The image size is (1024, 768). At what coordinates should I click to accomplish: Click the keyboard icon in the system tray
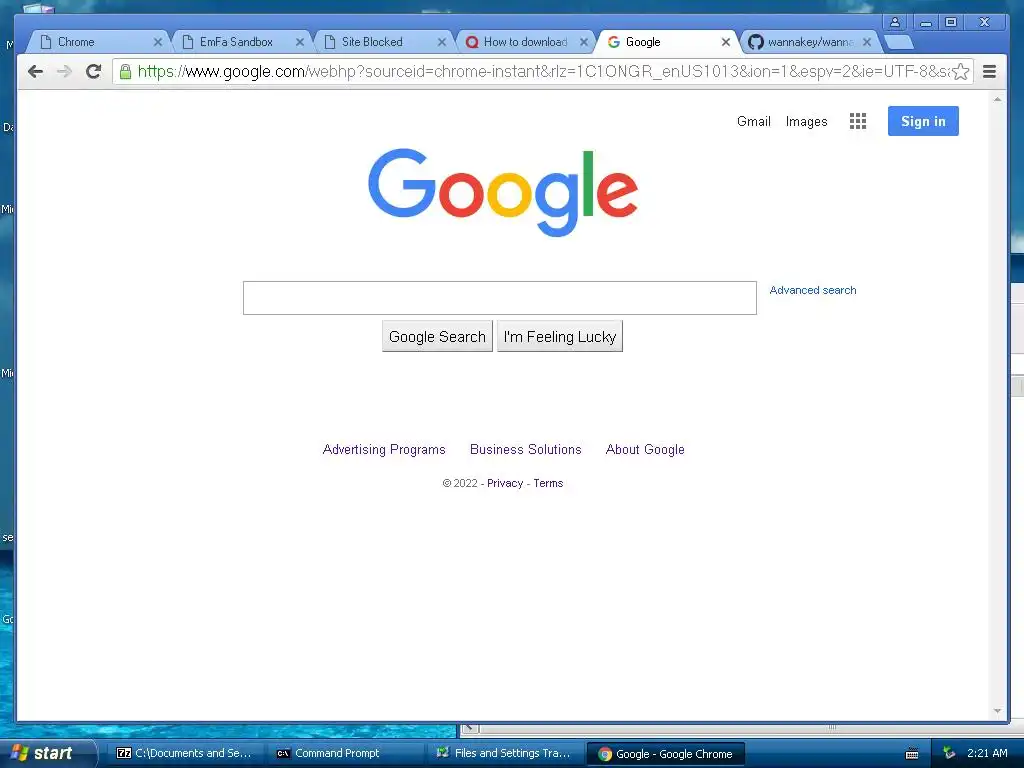[x=912, y=754]
